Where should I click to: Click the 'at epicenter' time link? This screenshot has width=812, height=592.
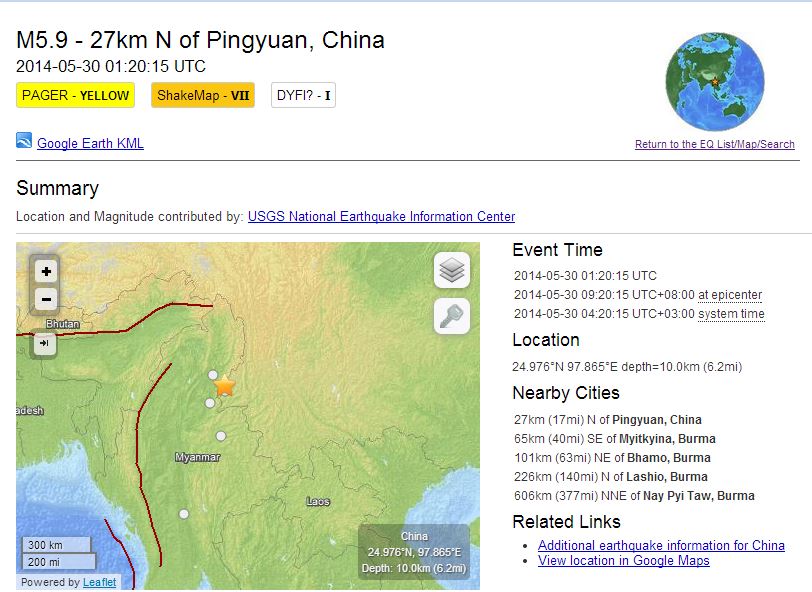click(x=730, y=295)
